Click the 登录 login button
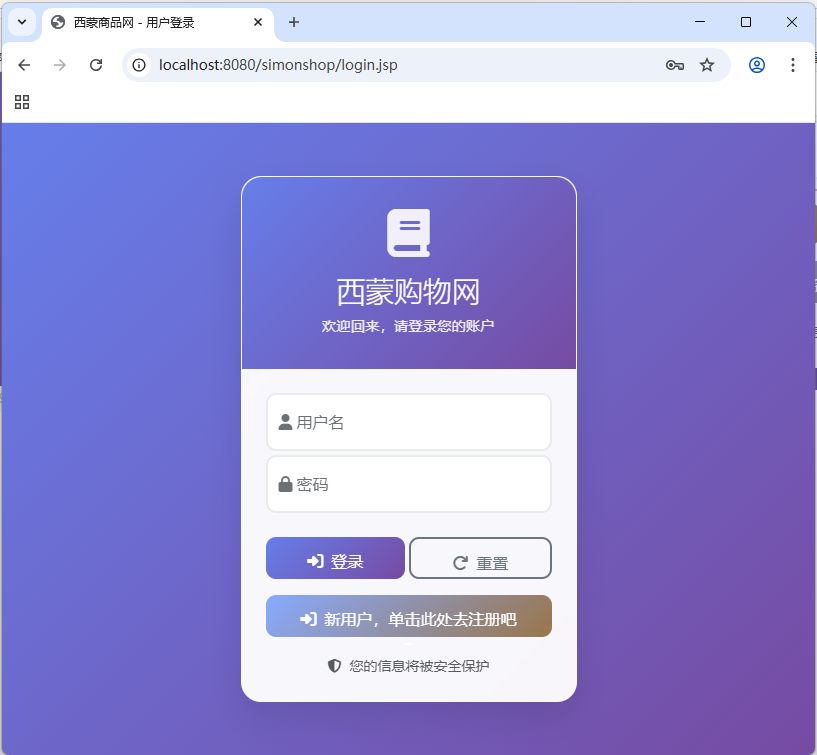Image resolution: width=817 pixels, height=755 pixels. click(x=336, y=558)
